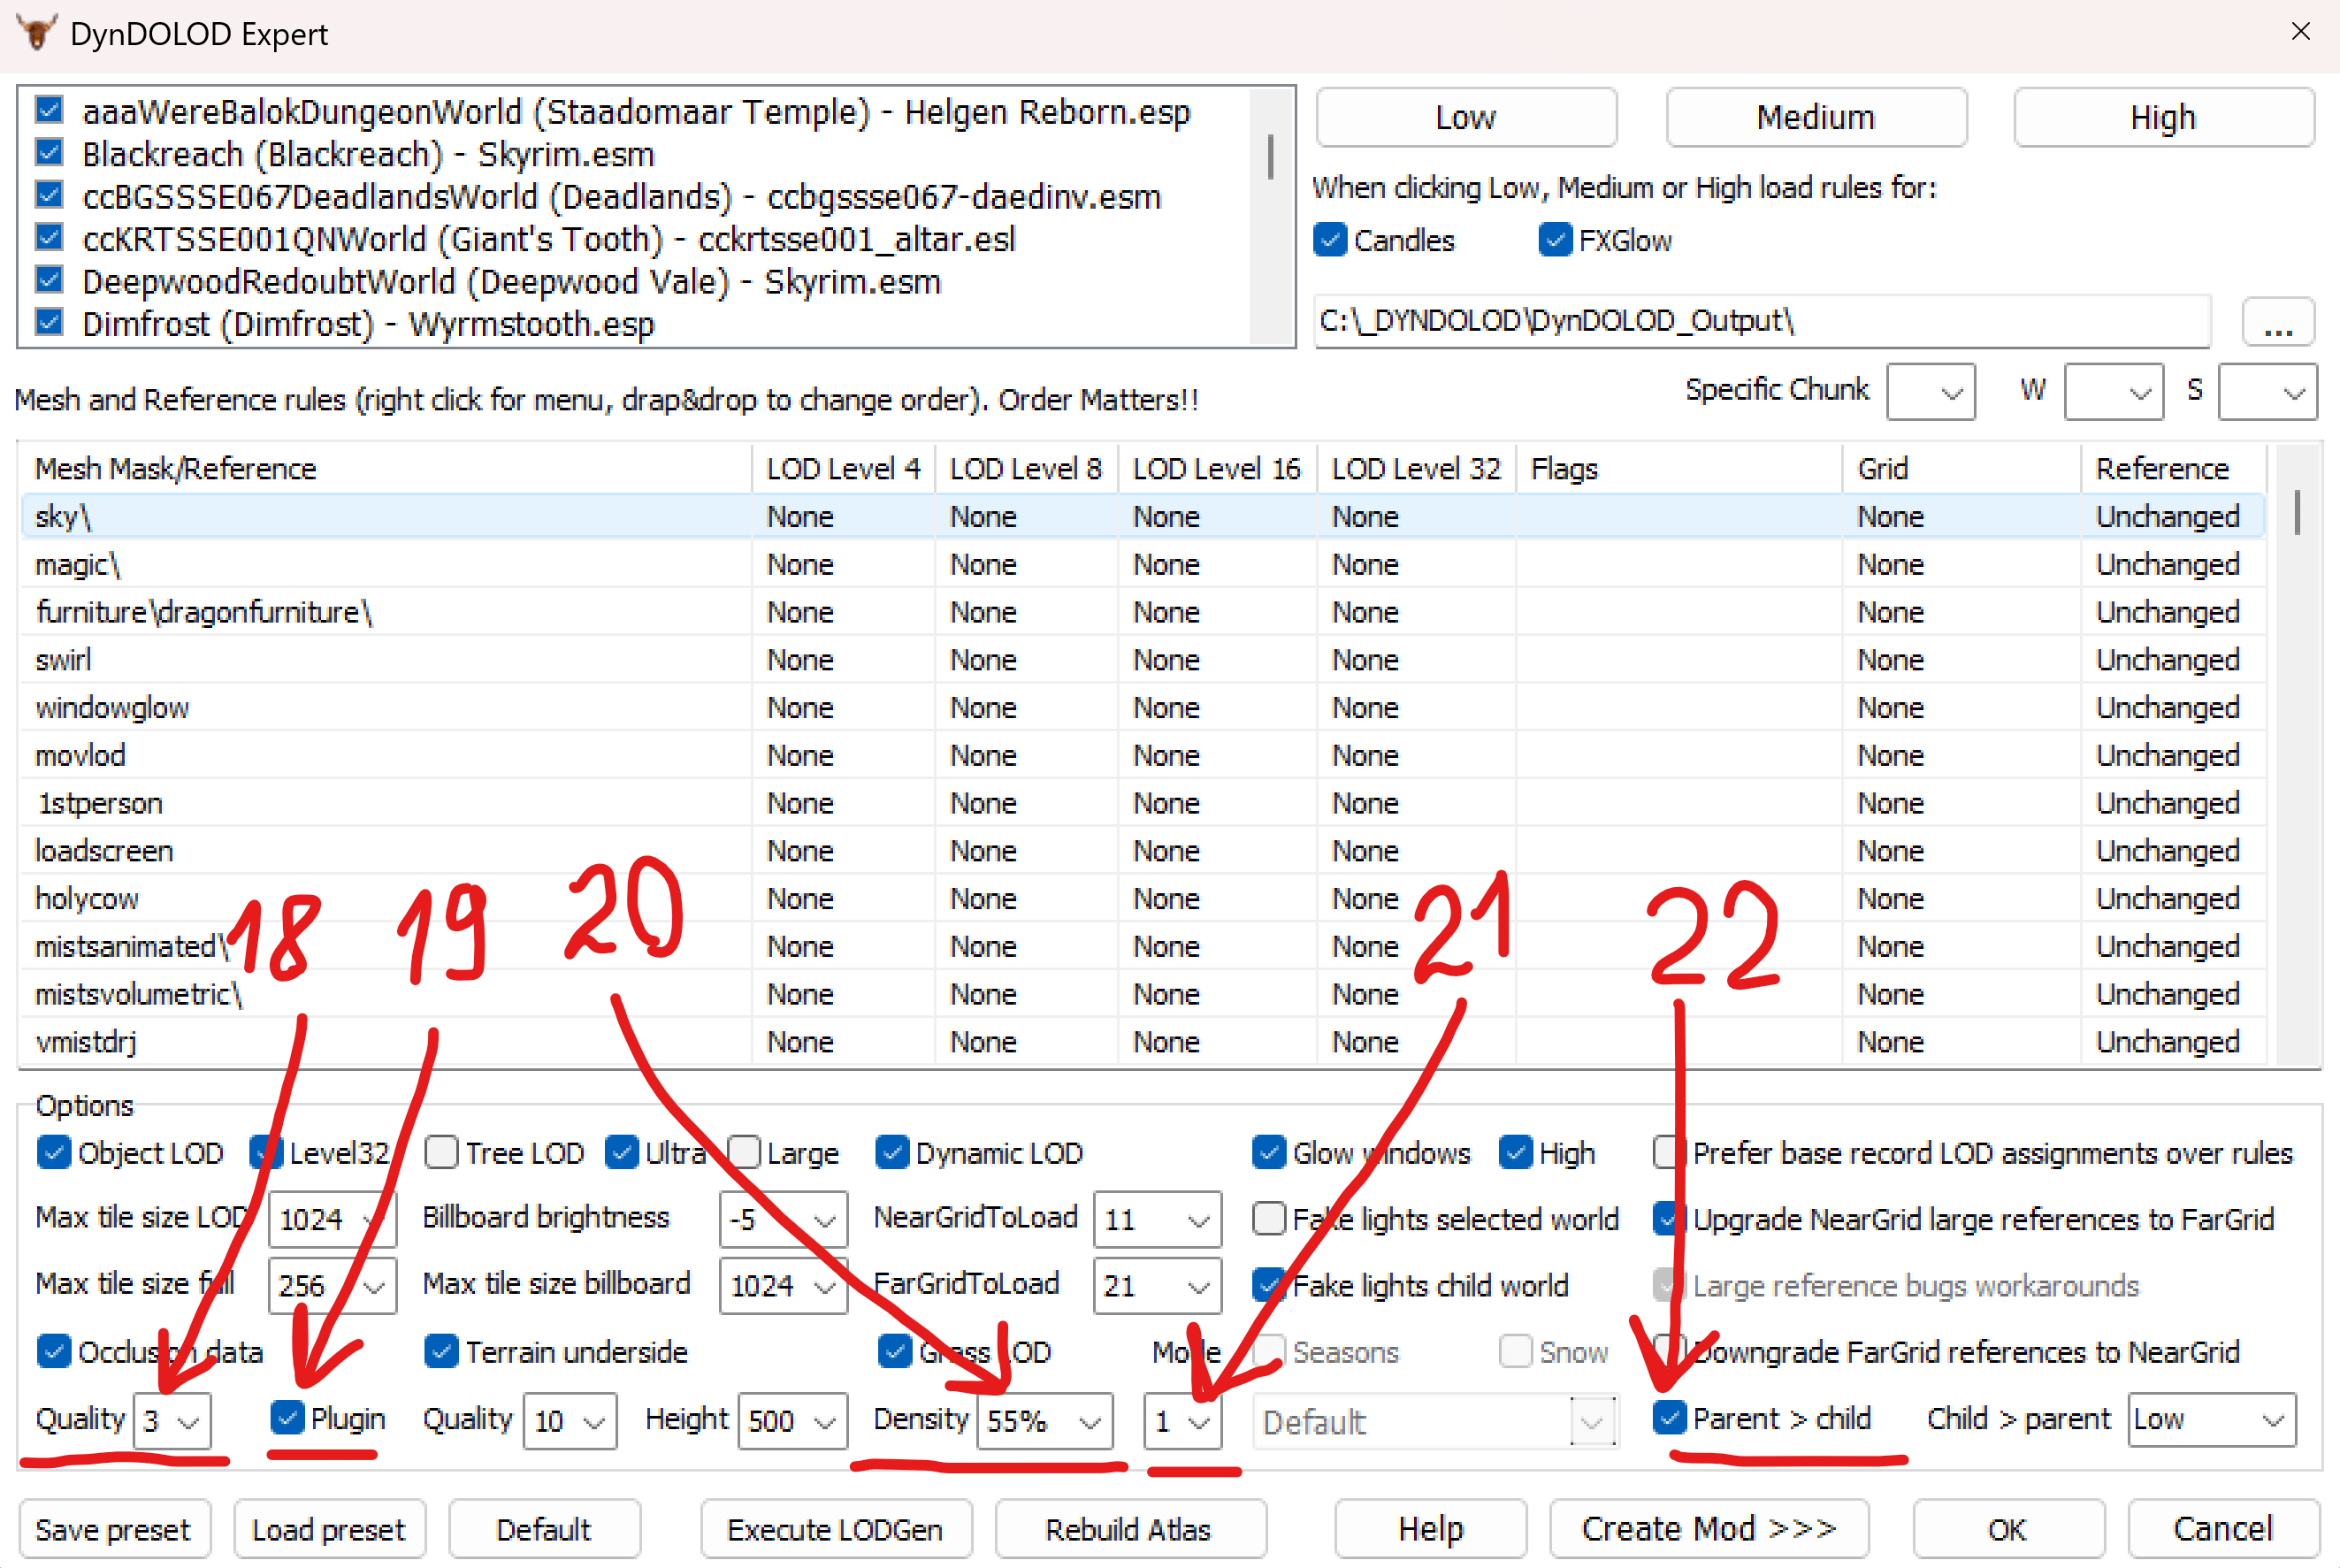This screenshot has width=2340, height=1568.
Task: Click the LOD Level 16 column header
Action: 1215,469
